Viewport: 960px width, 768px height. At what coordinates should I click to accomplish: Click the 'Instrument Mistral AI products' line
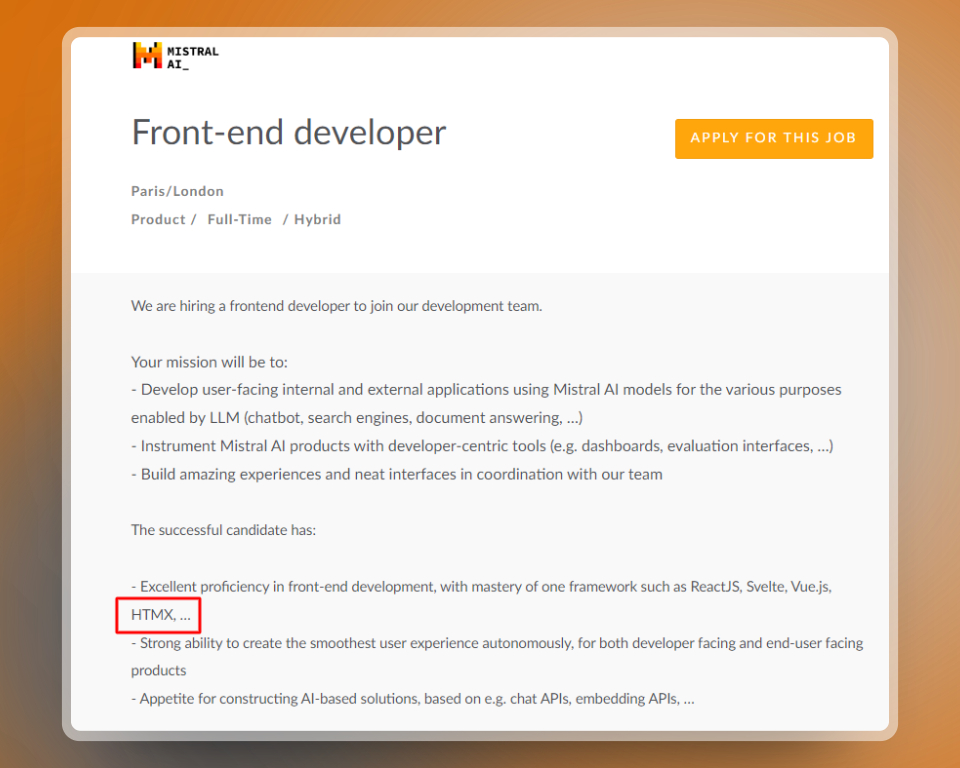[482, 446]
